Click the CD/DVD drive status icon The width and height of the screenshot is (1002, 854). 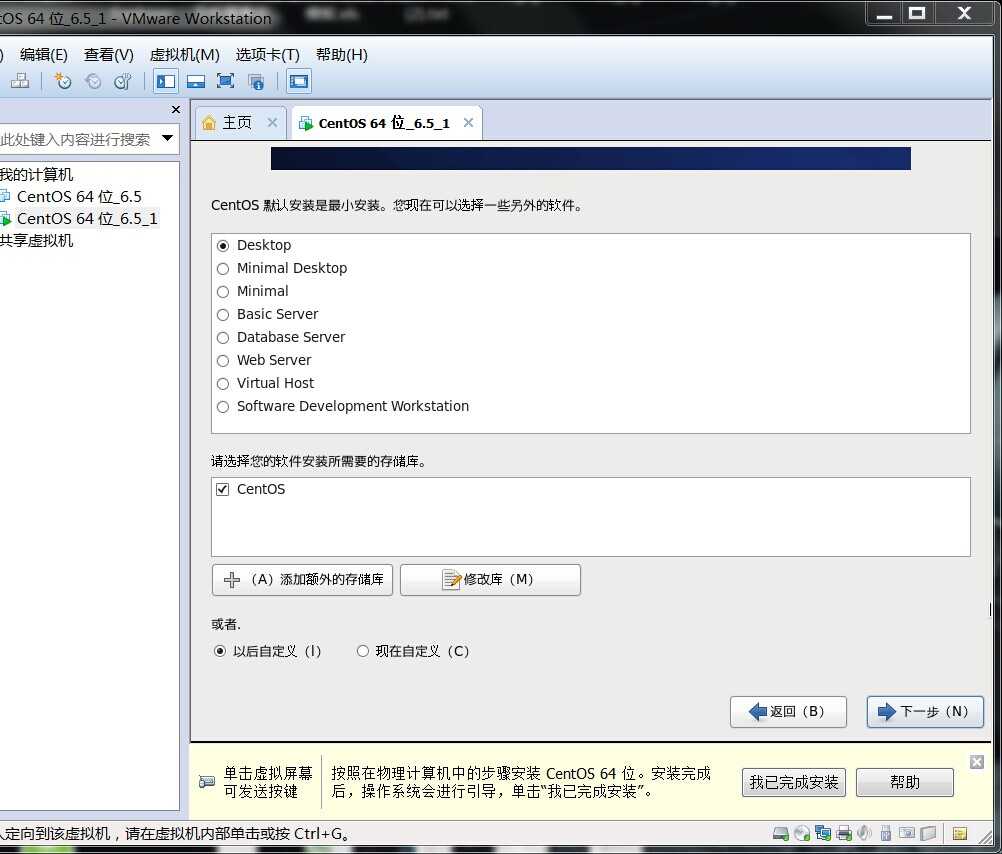point(802,833)
